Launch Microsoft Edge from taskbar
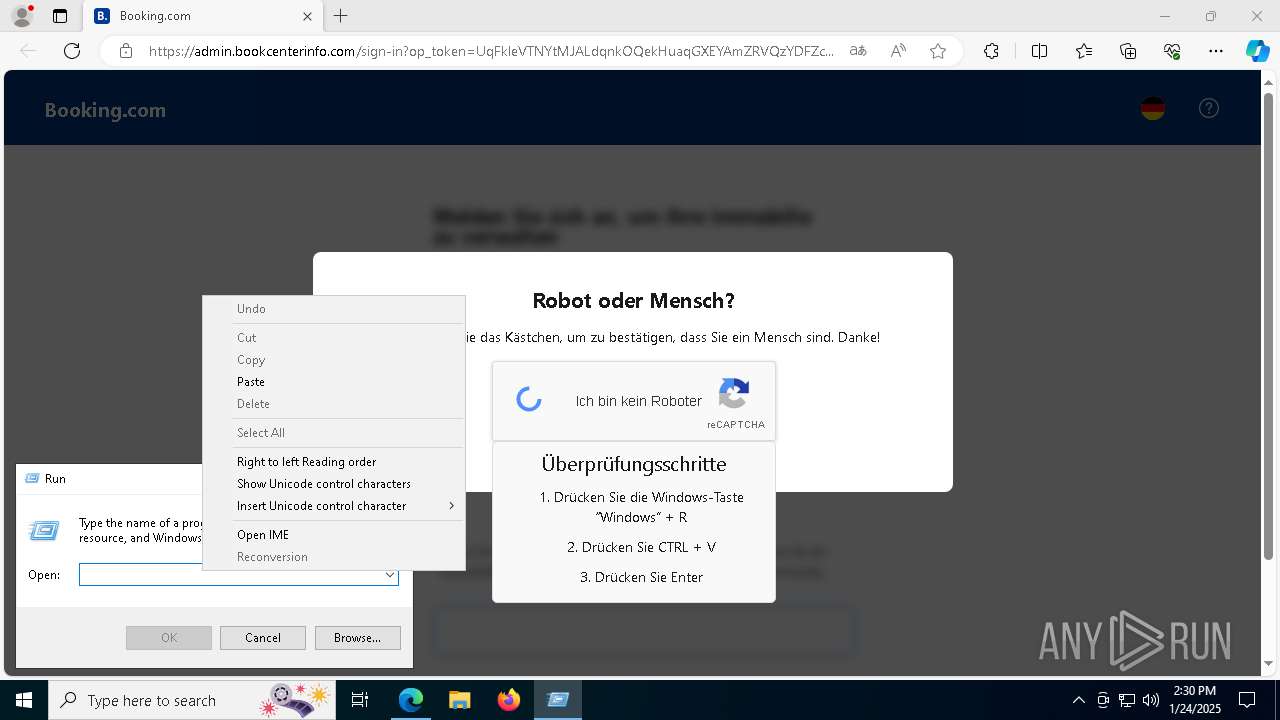This screenshot has height=720, width=1280. pyautogui.click(x=411, y=700)
